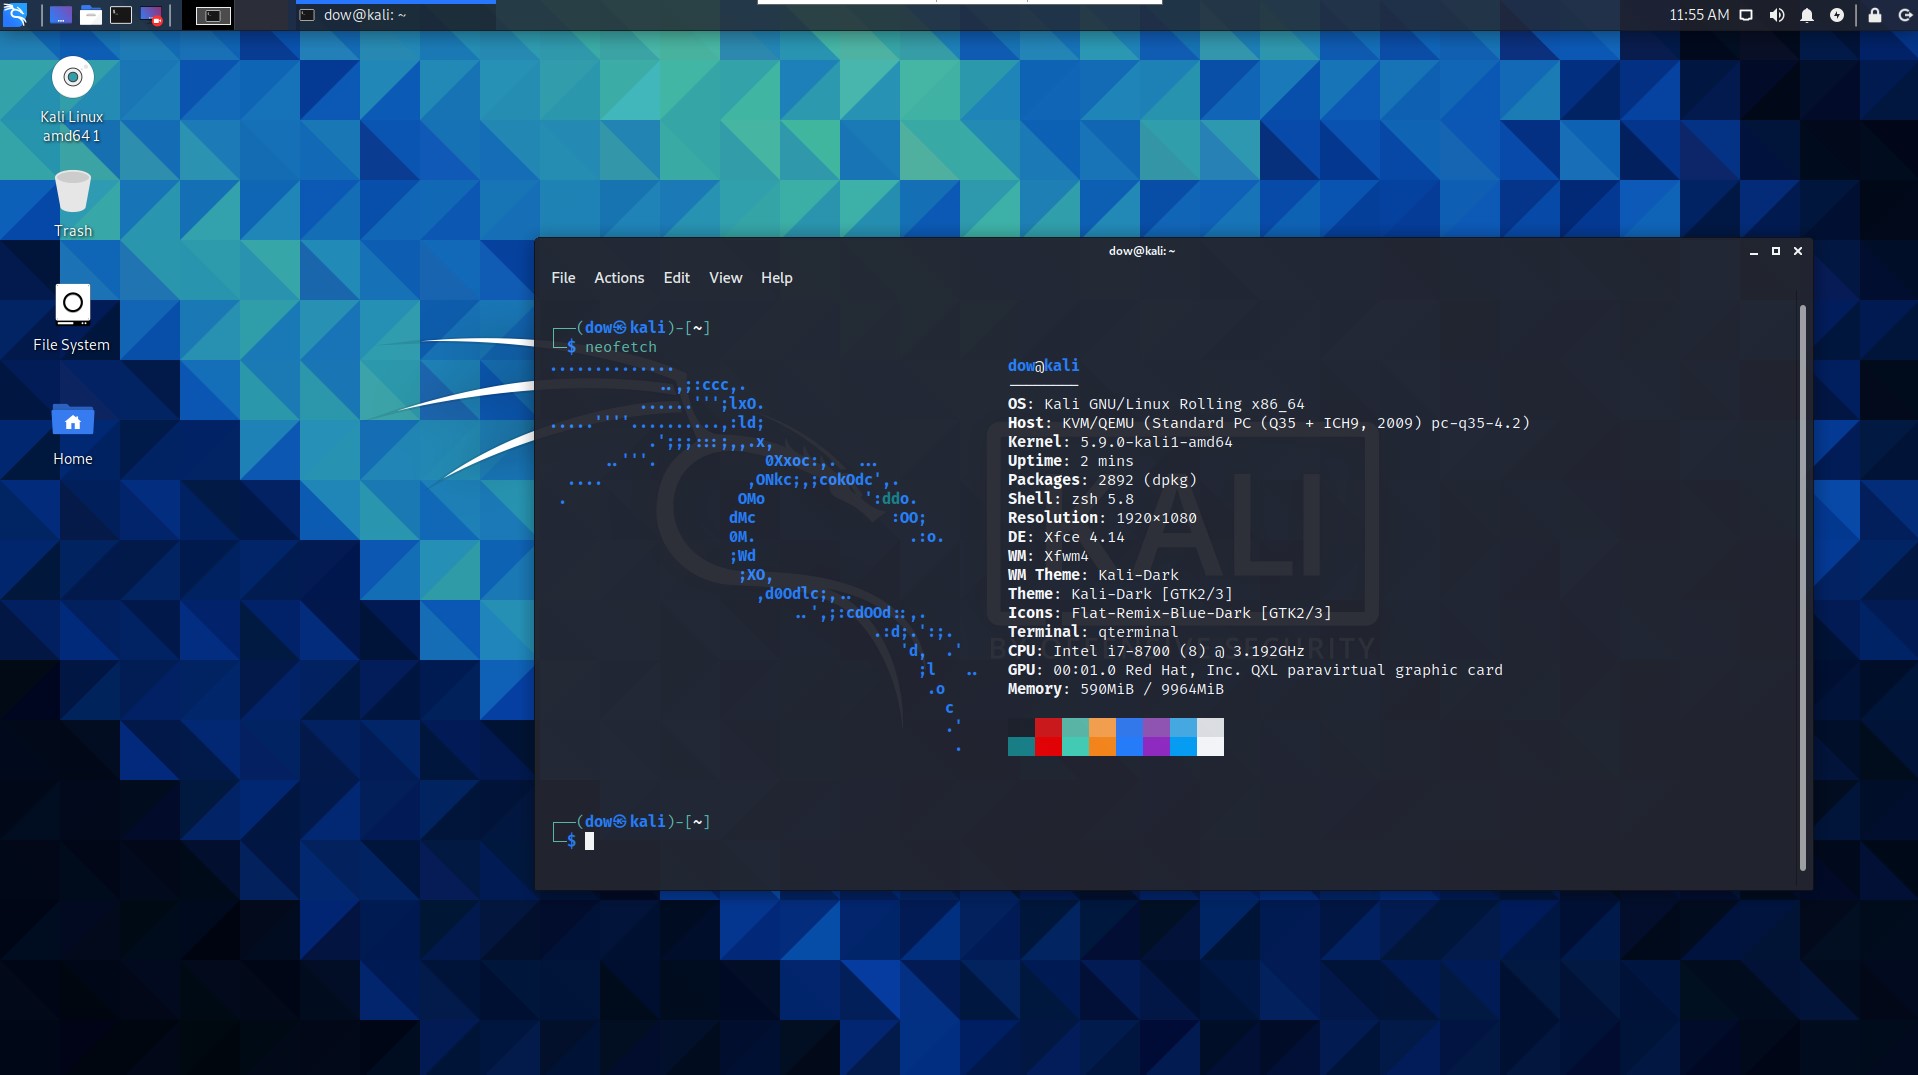Click the 'Shell: zsh 5.8' line

1070,499
